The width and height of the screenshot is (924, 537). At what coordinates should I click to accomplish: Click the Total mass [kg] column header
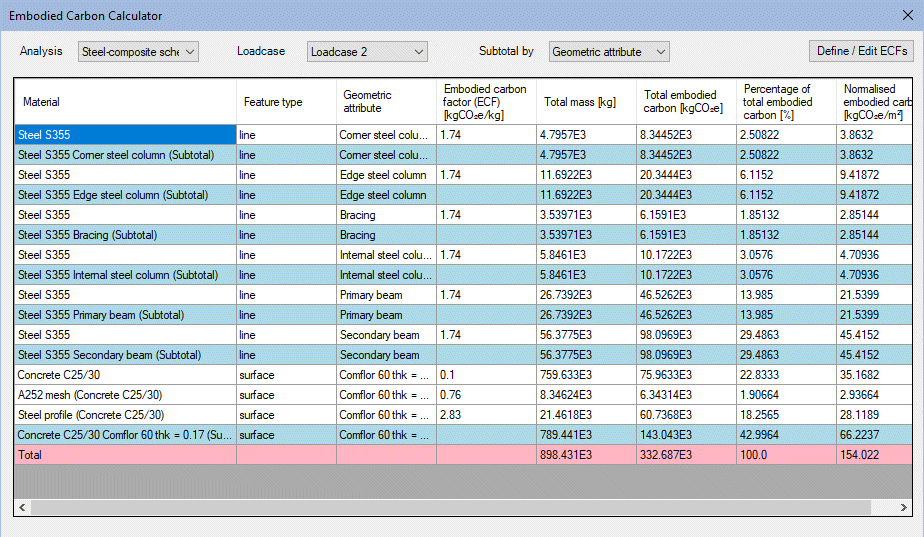[586, 102]
